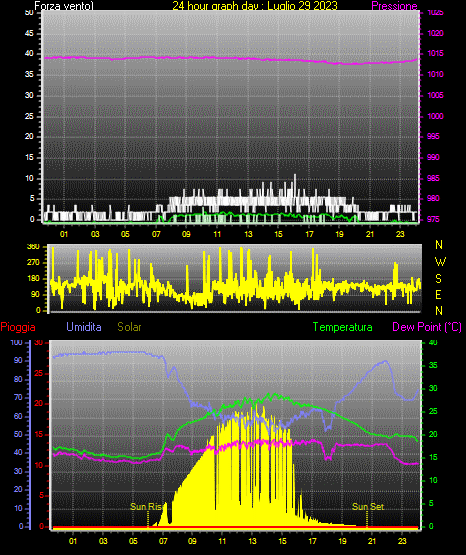This screenshot has height=555, width=466.
Task: Click the Solar legend label
Action: [x=129, y=327]
